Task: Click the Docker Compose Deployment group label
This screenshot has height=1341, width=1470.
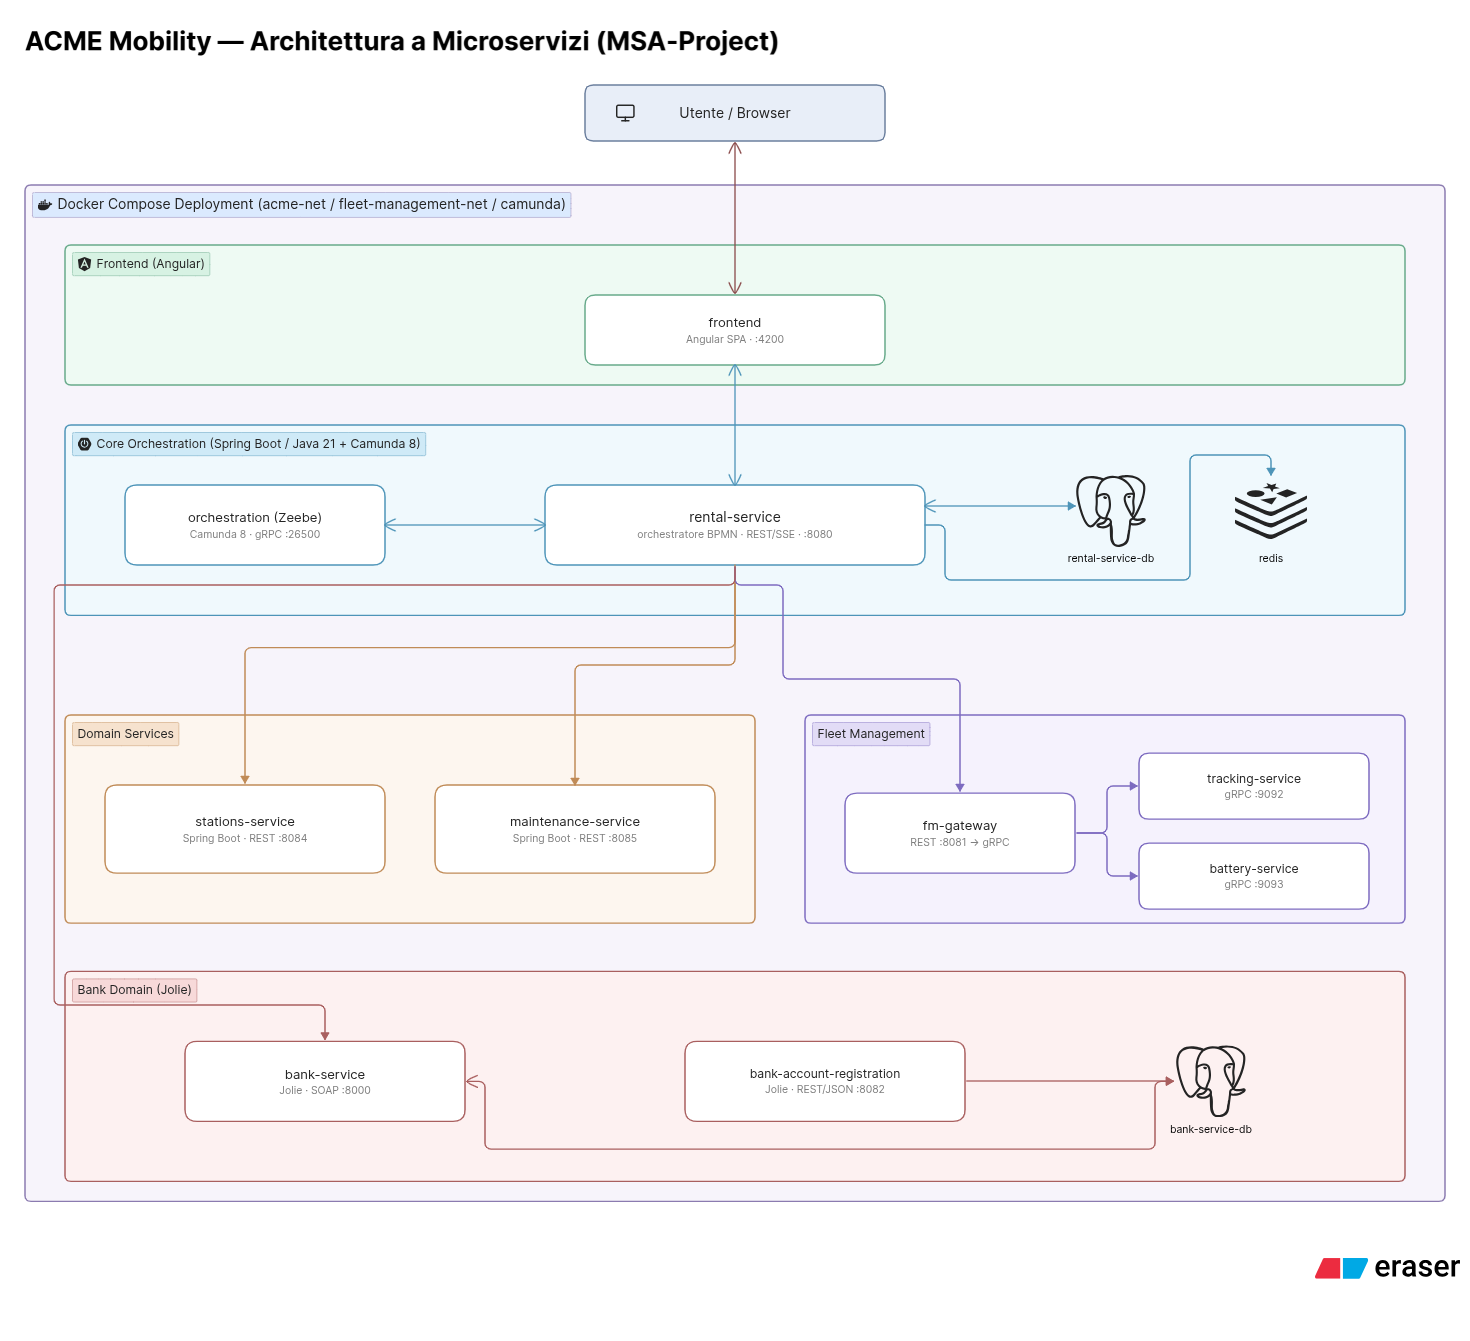Action: (302, 205)
